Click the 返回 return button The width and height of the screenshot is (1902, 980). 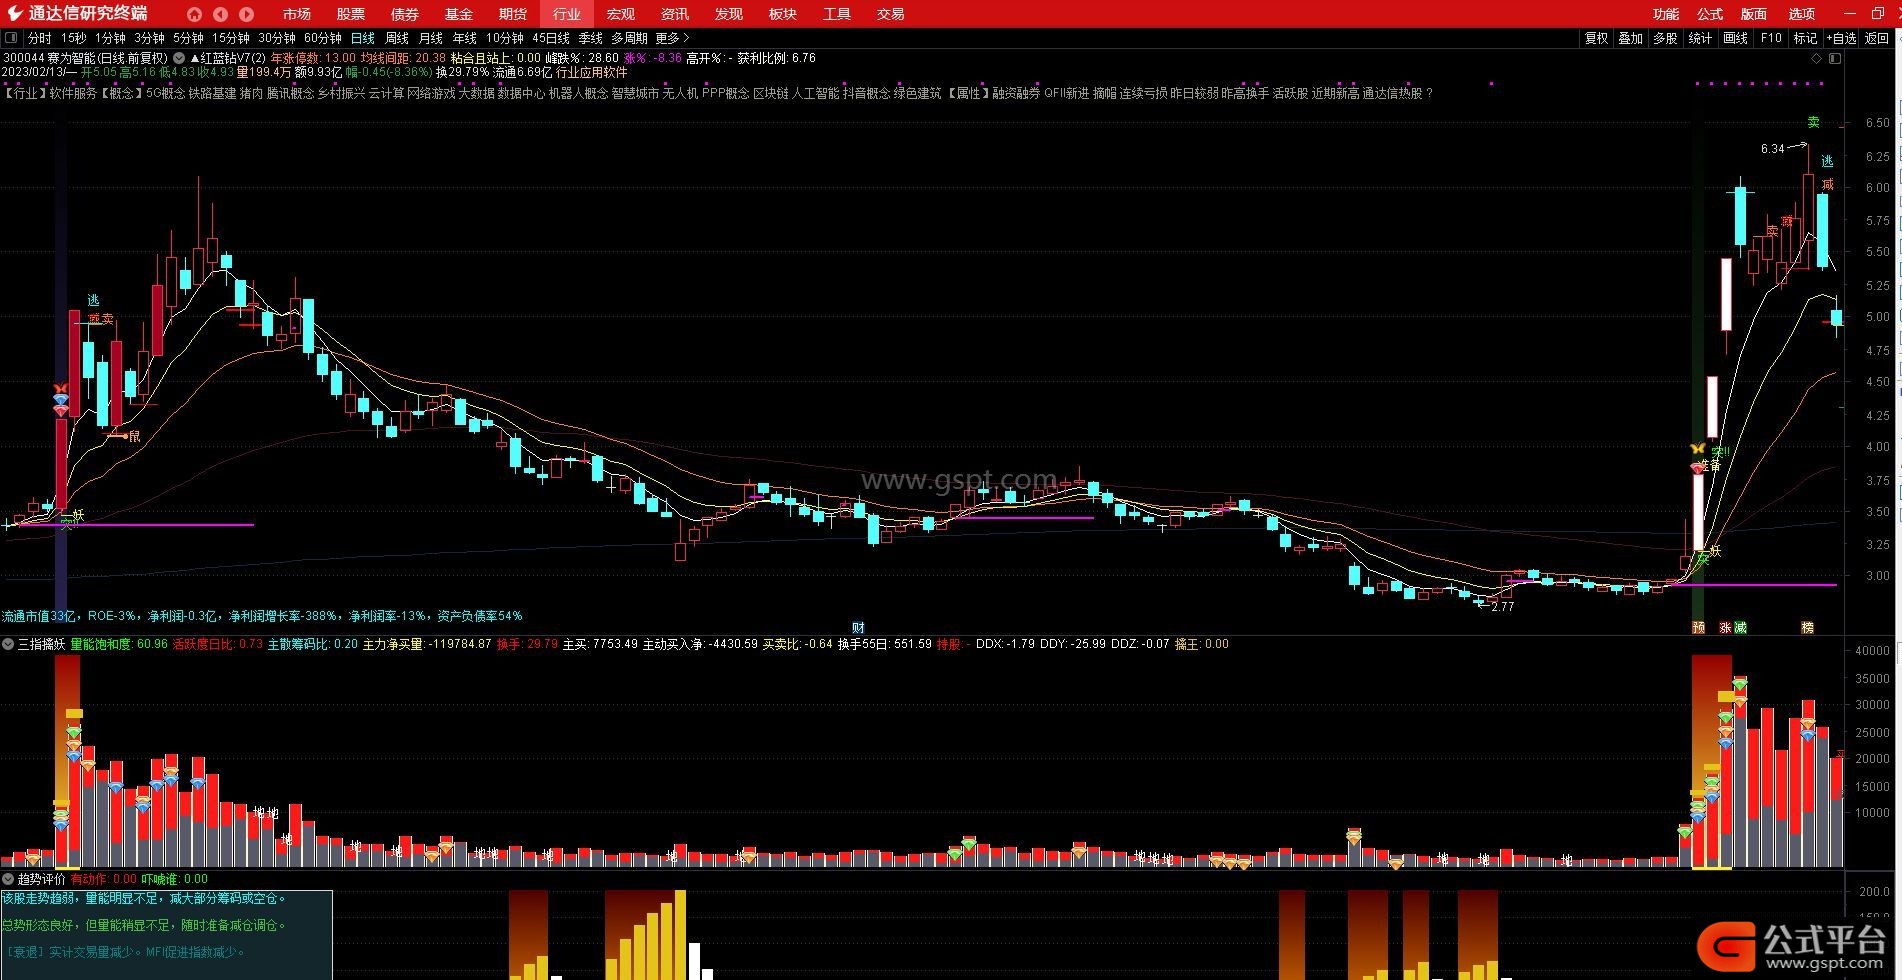[1877, 38]
